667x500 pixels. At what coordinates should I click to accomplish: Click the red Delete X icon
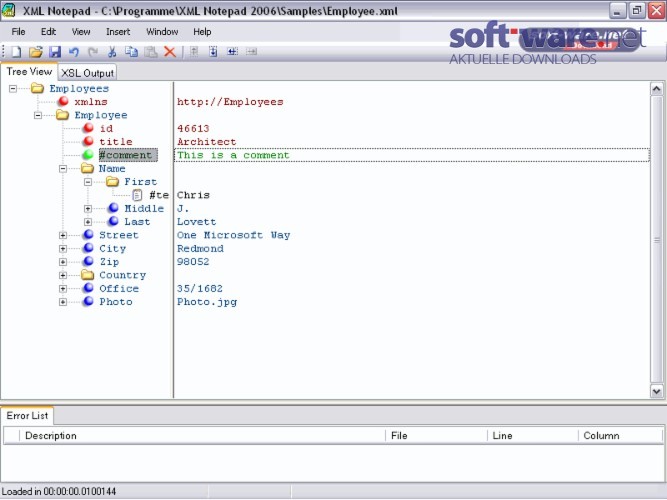[170, 52]
